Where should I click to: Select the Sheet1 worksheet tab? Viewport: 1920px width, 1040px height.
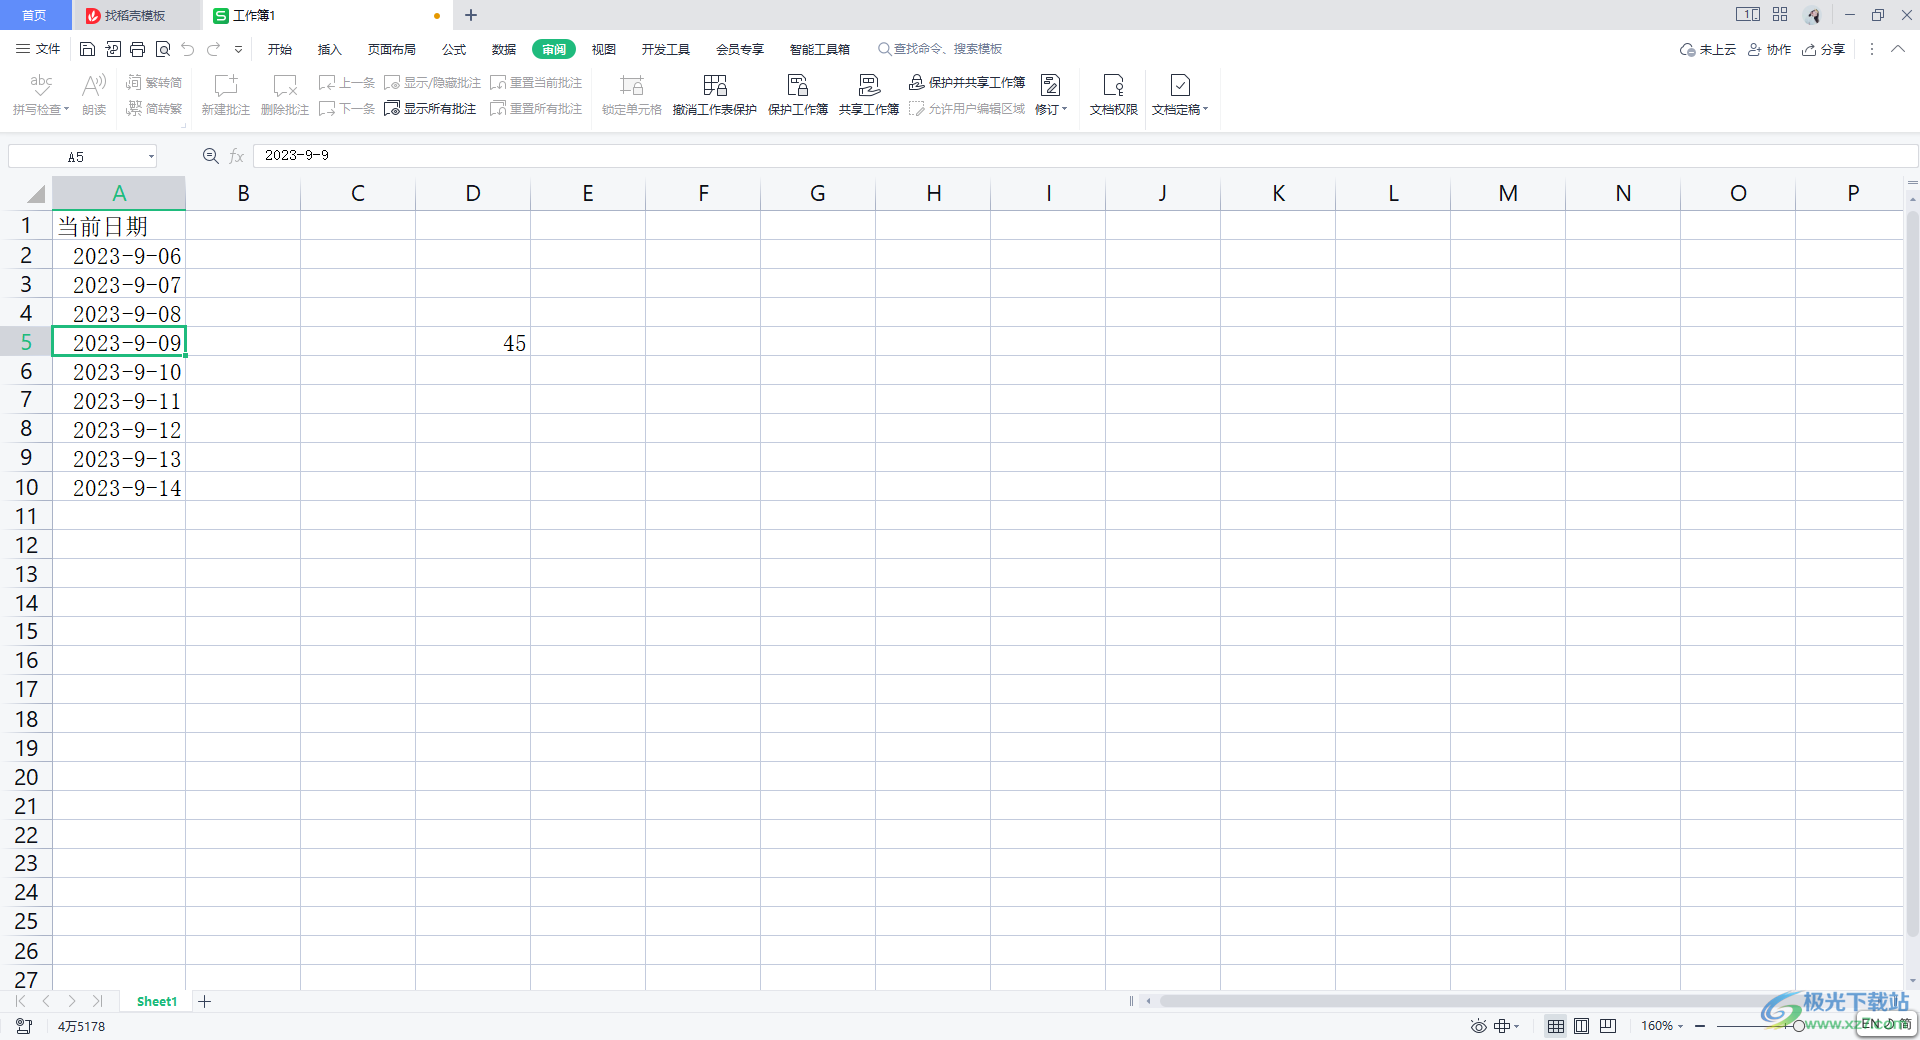157,1001
